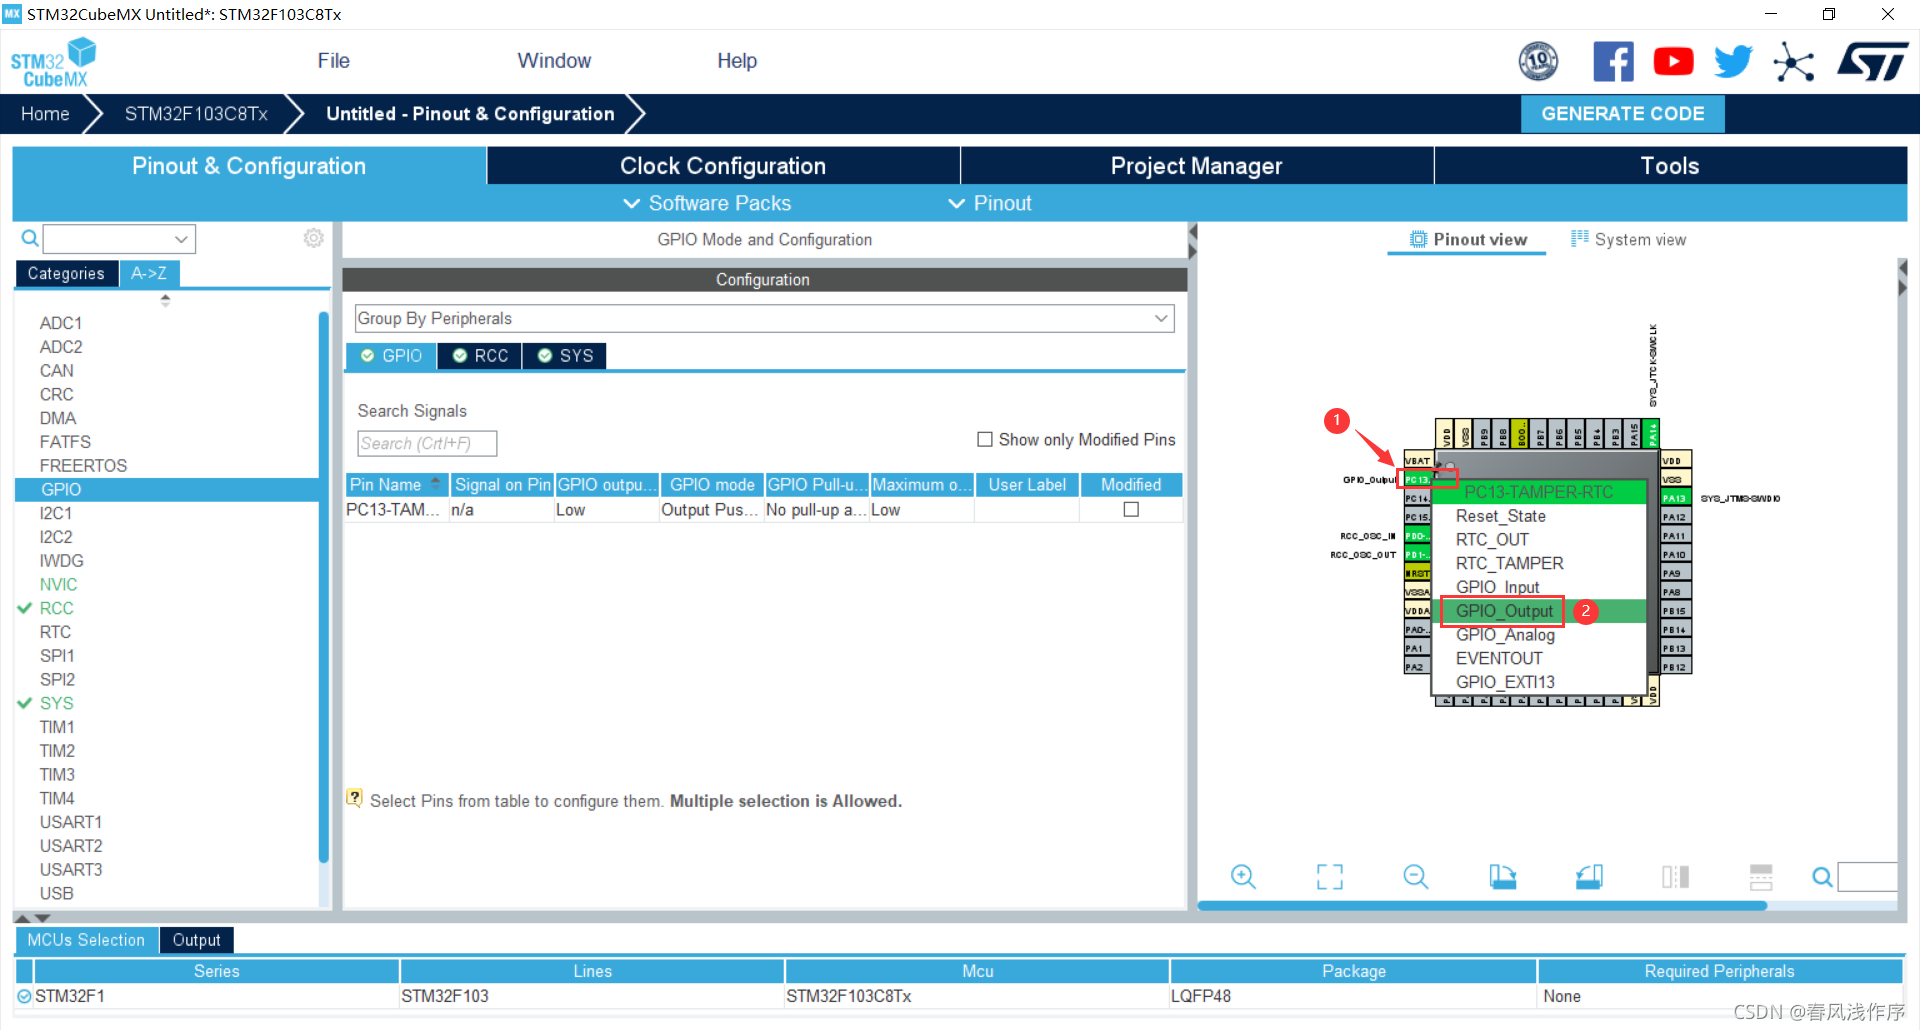The image size is (1920, 1030).
Task: Rotate the chip view clockwise
Action: point(1502,877)
